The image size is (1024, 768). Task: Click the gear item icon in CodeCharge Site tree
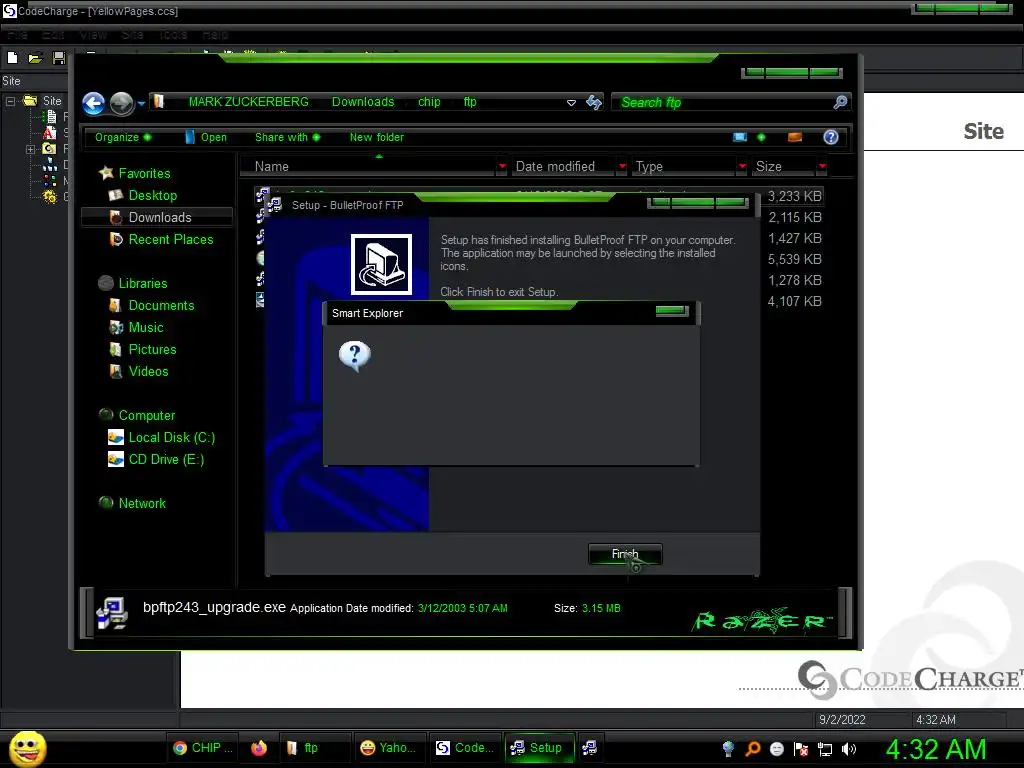pos(50,197)
